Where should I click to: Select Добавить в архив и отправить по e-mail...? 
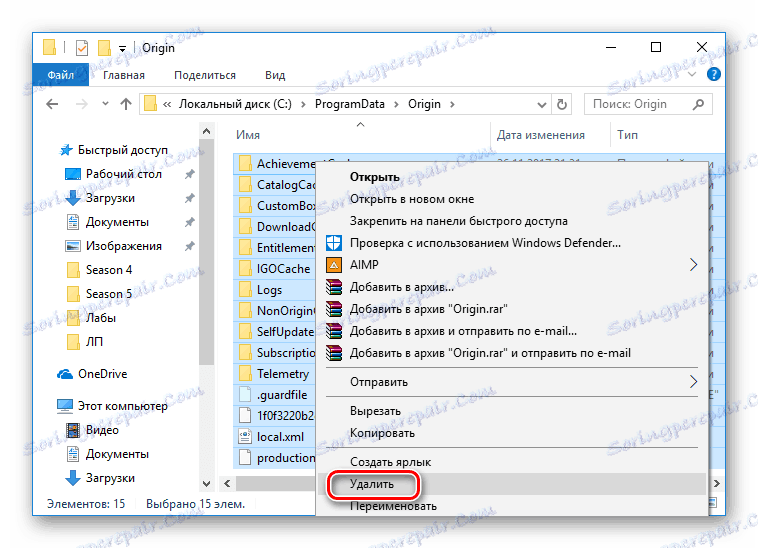(x=512, y=331)
